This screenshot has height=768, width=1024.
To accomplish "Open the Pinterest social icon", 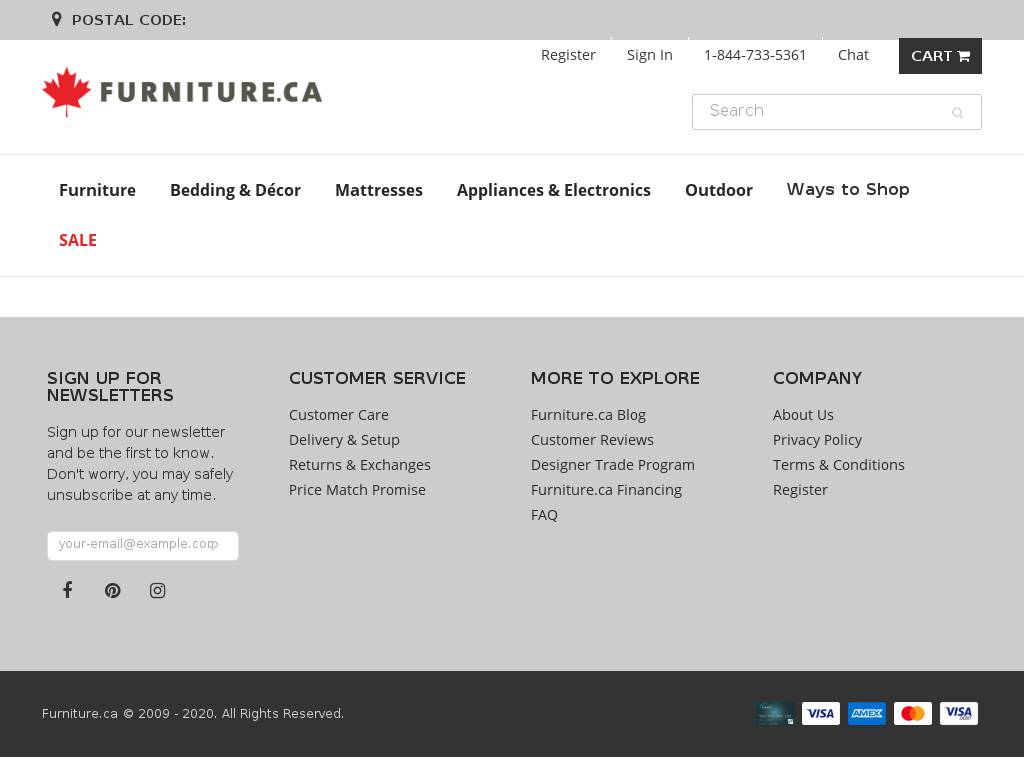I will point(113,591).
